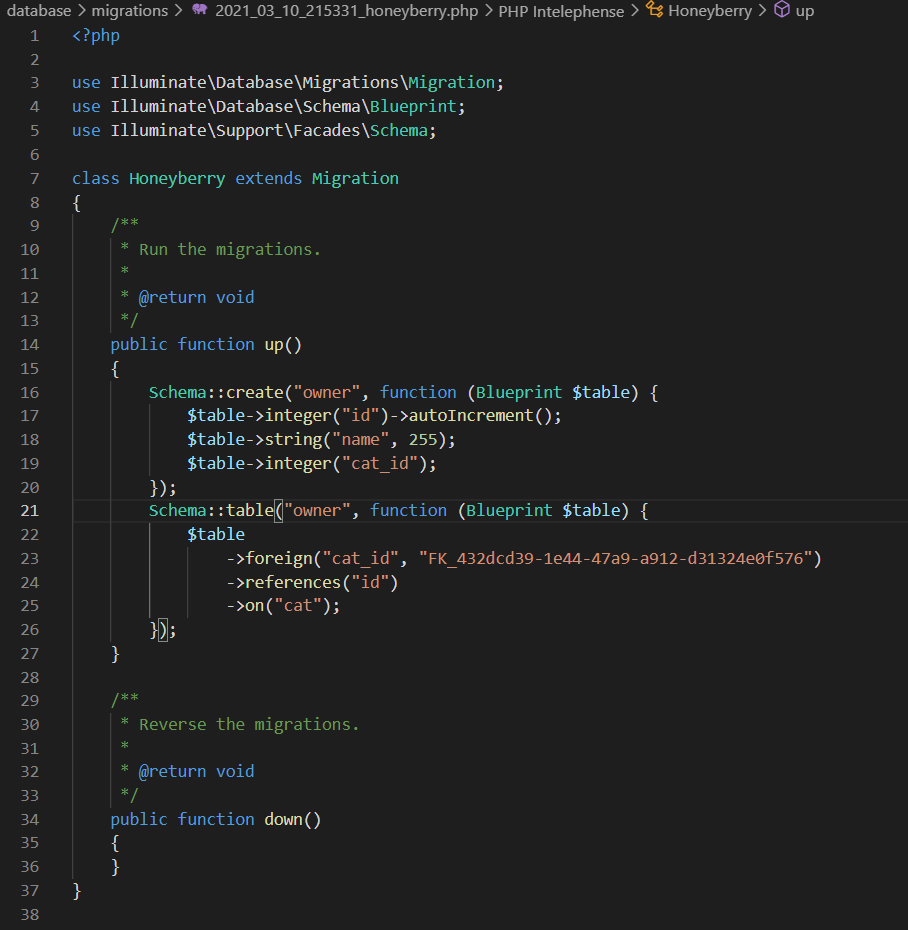Click 'Blueprint' in the line 4 use statement
The image size is (908, 930).
[x=413, y=107]
